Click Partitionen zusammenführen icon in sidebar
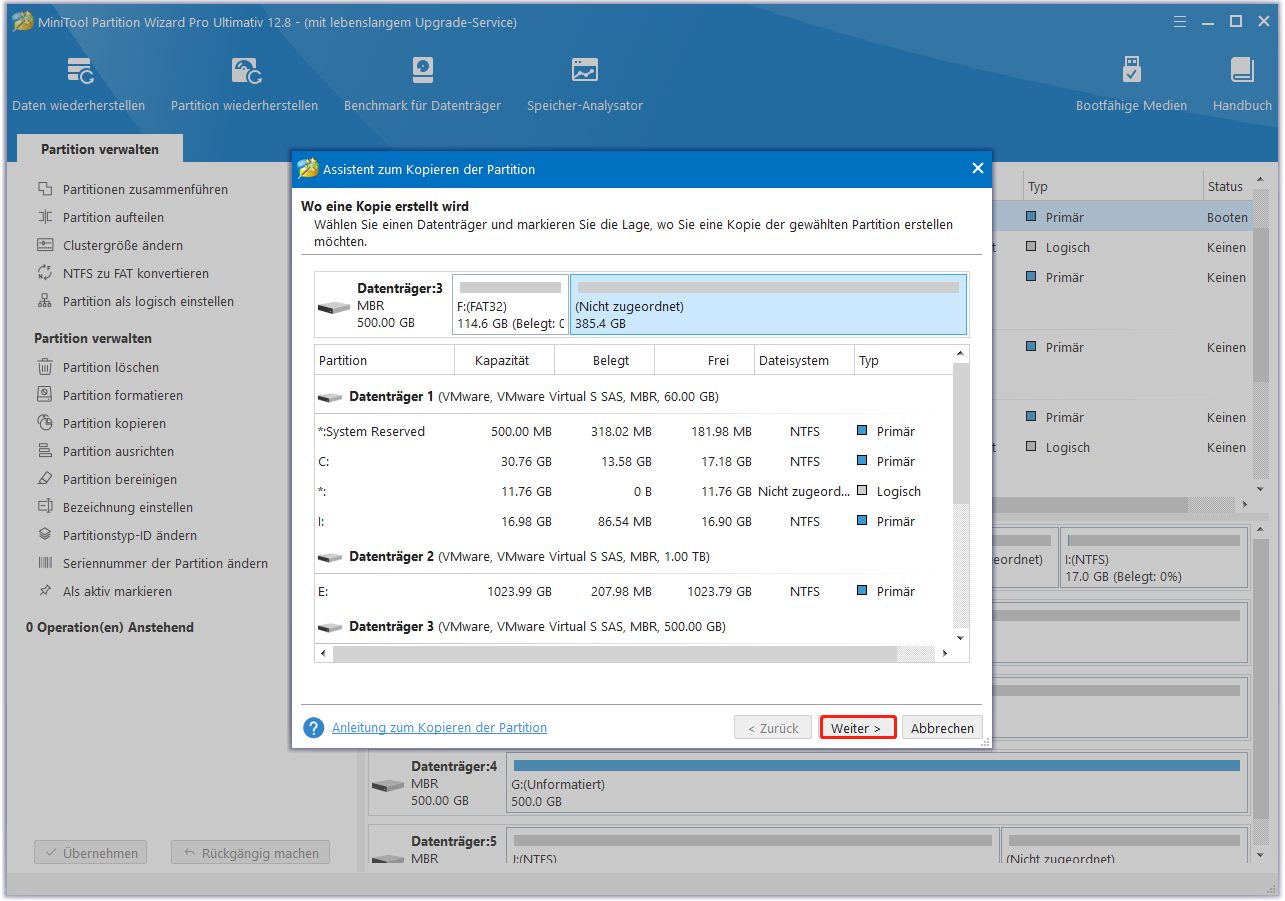This screenshot has height=901, width=1285. [45, 189]
